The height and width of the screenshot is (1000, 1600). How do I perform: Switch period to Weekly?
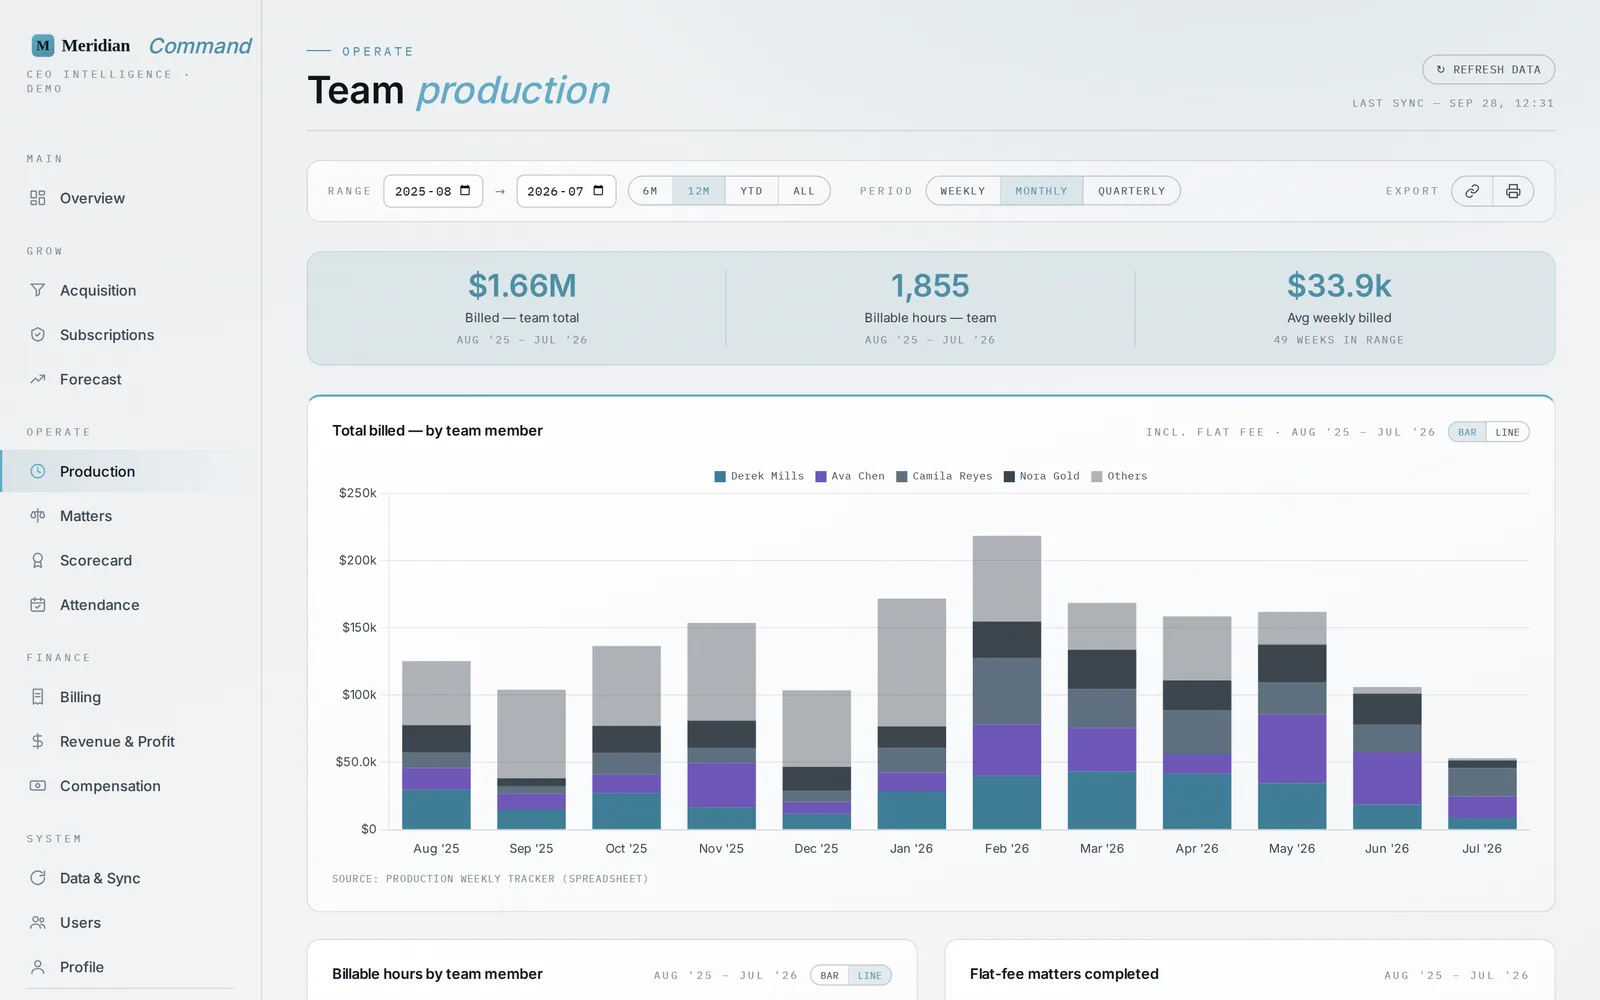(963, 191)
